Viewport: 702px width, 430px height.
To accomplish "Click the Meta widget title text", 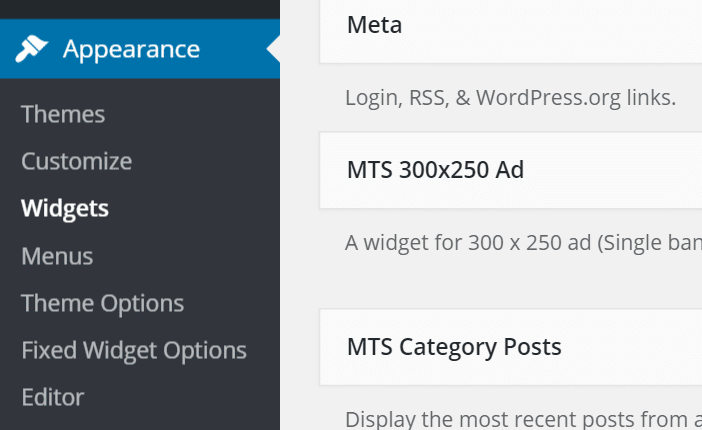I will pos(374,25).
